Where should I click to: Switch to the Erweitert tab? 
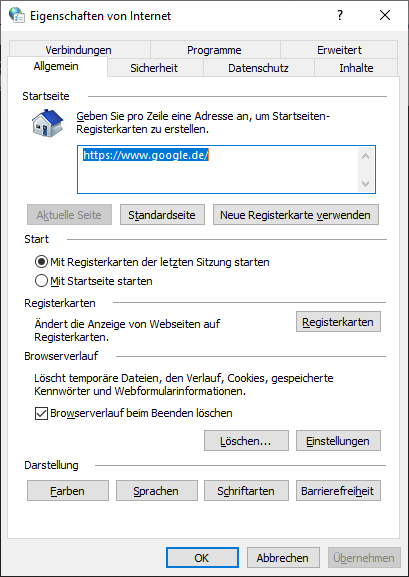tap(339, 50)
